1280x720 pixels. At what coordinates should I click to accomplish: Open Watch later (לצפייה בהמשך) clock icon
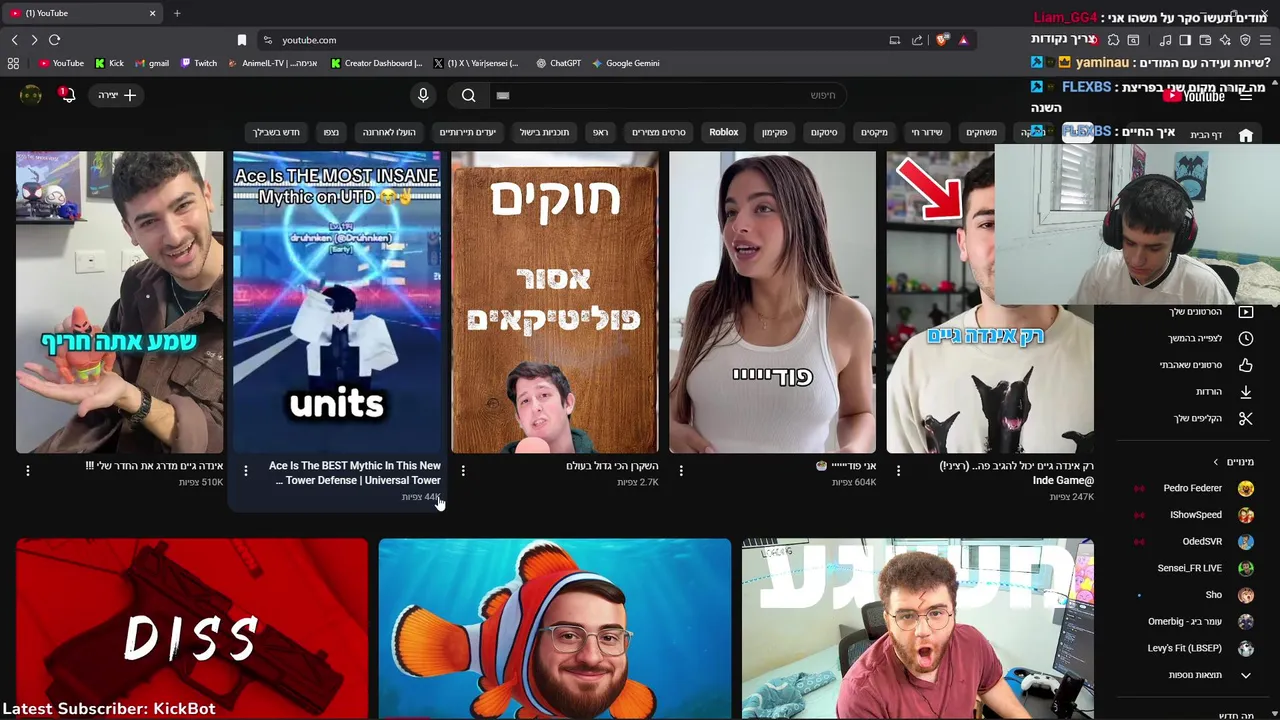[x=1246, y=338]
